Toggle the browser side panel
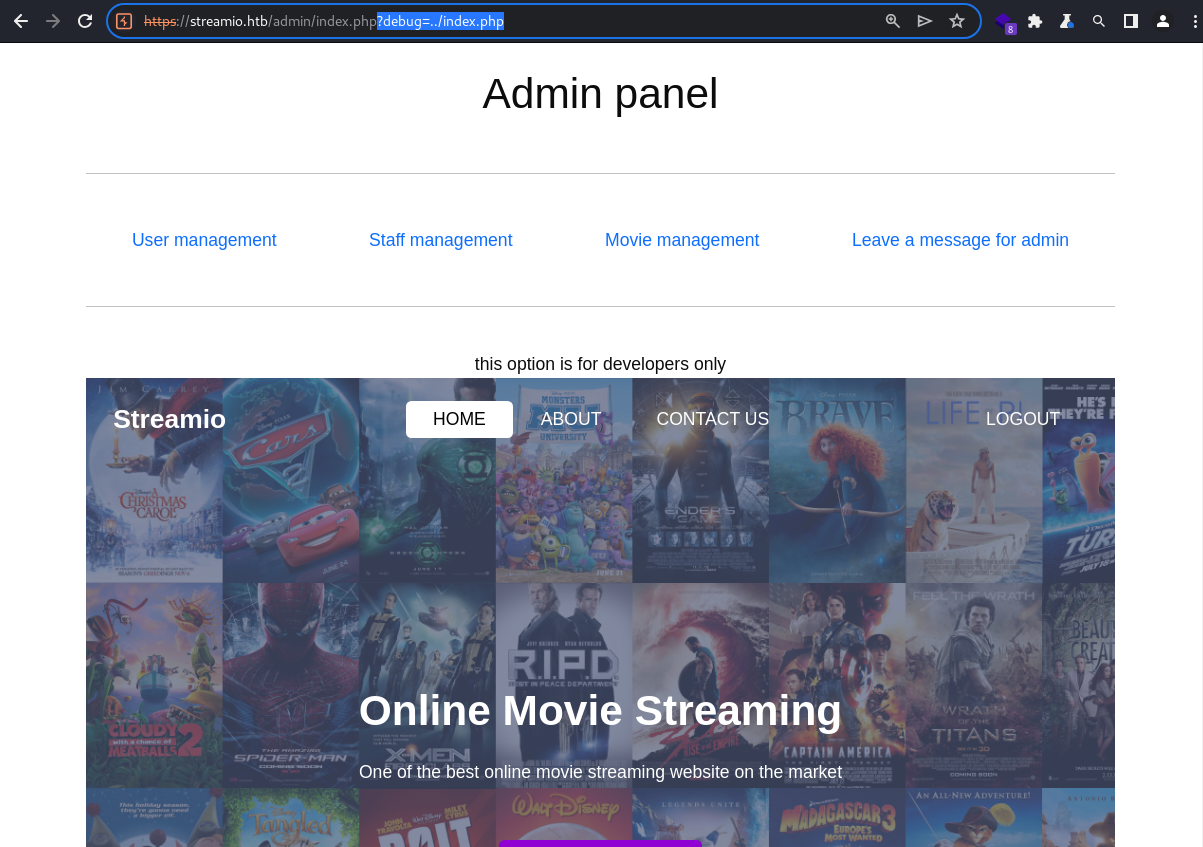Viewport: 1203px width, 847px height. click(1131, 21)
